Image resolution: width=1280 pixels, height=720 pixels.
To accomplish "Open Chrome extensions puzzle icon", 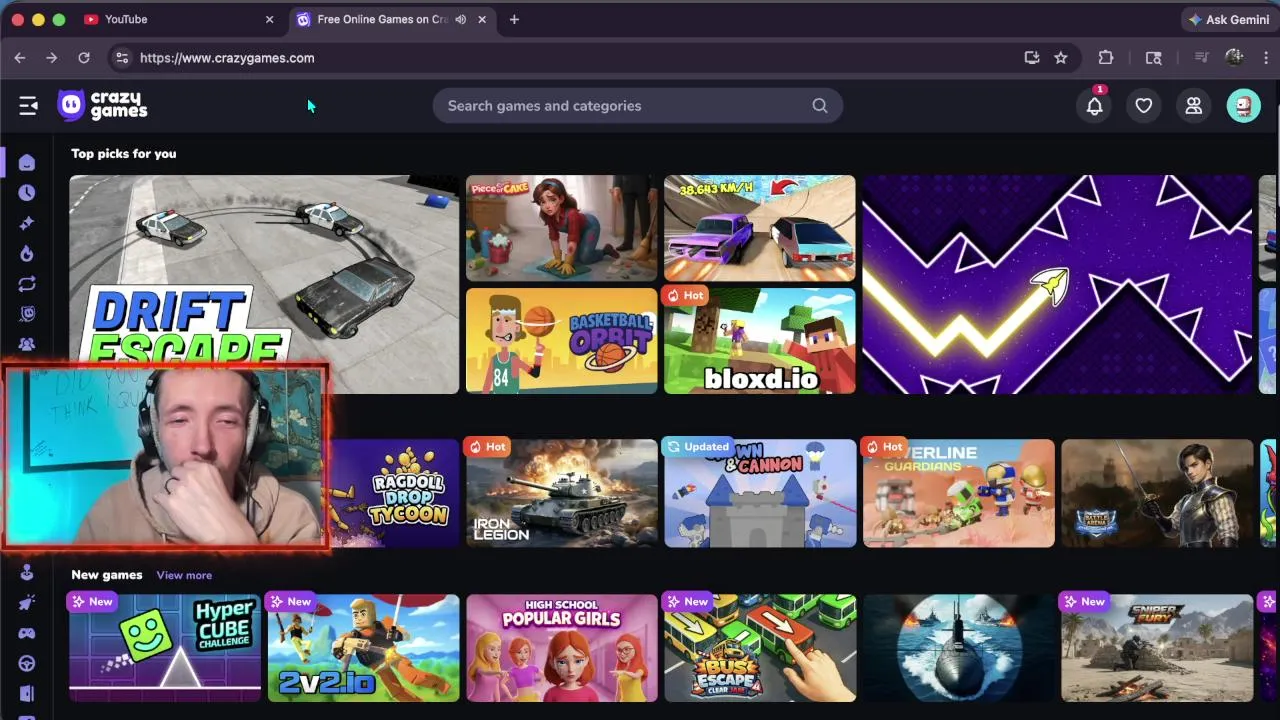I will click(x=1106, y=58).
